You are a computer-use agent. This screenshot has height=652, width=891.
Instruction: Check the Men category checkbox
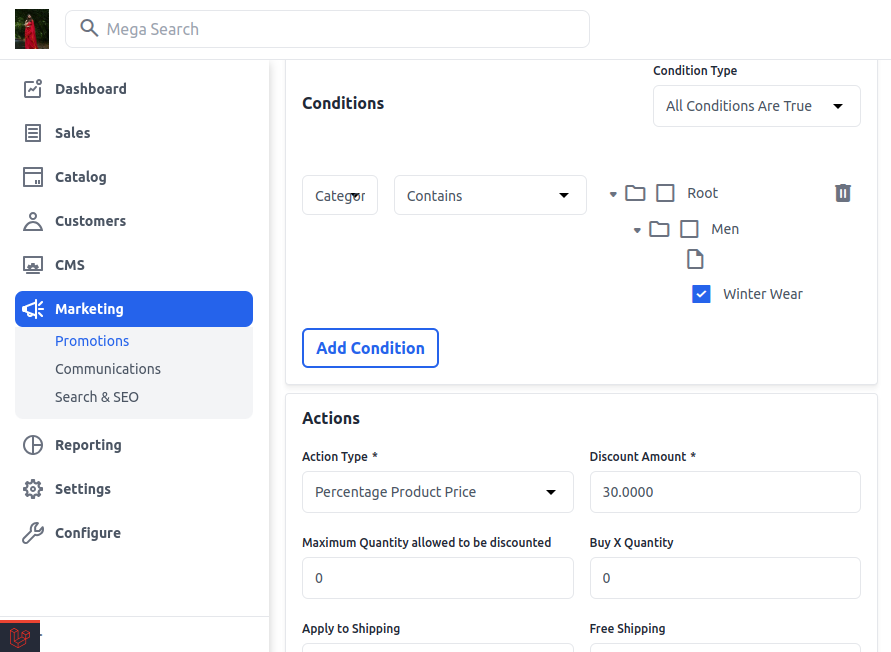click(689, 229)
